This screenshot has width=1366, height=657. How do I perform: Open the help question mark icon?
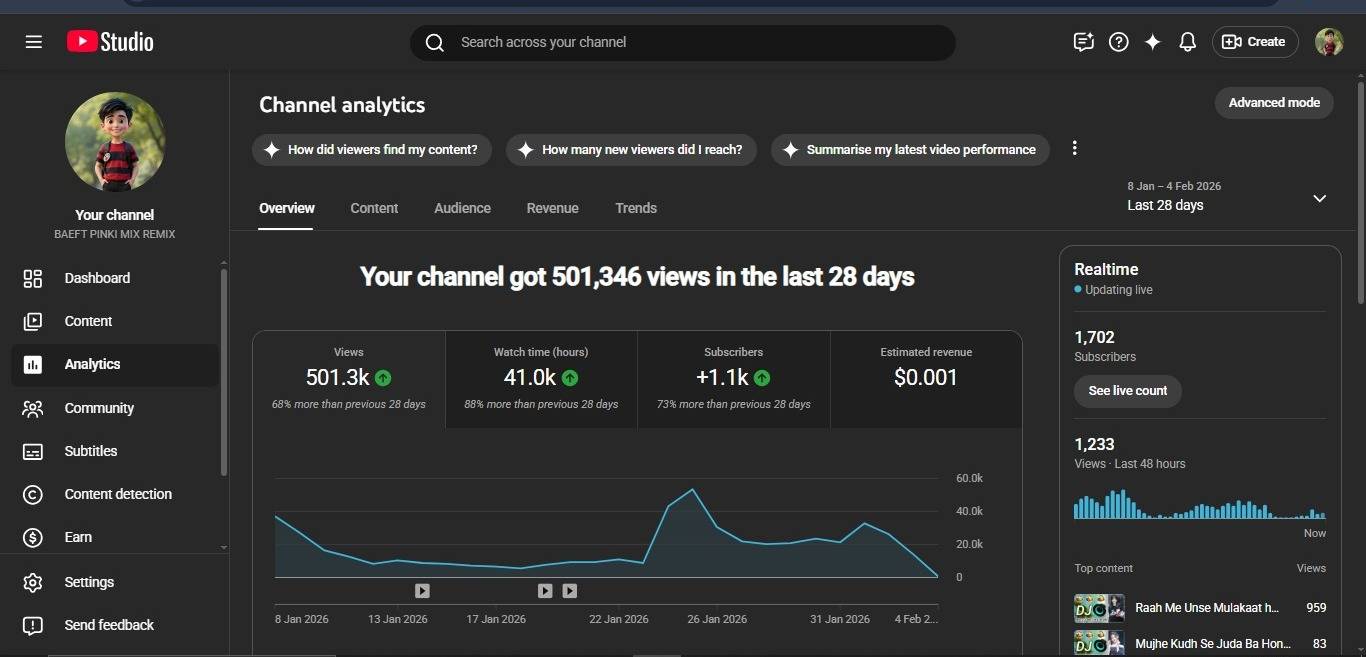coord(1119,42)
